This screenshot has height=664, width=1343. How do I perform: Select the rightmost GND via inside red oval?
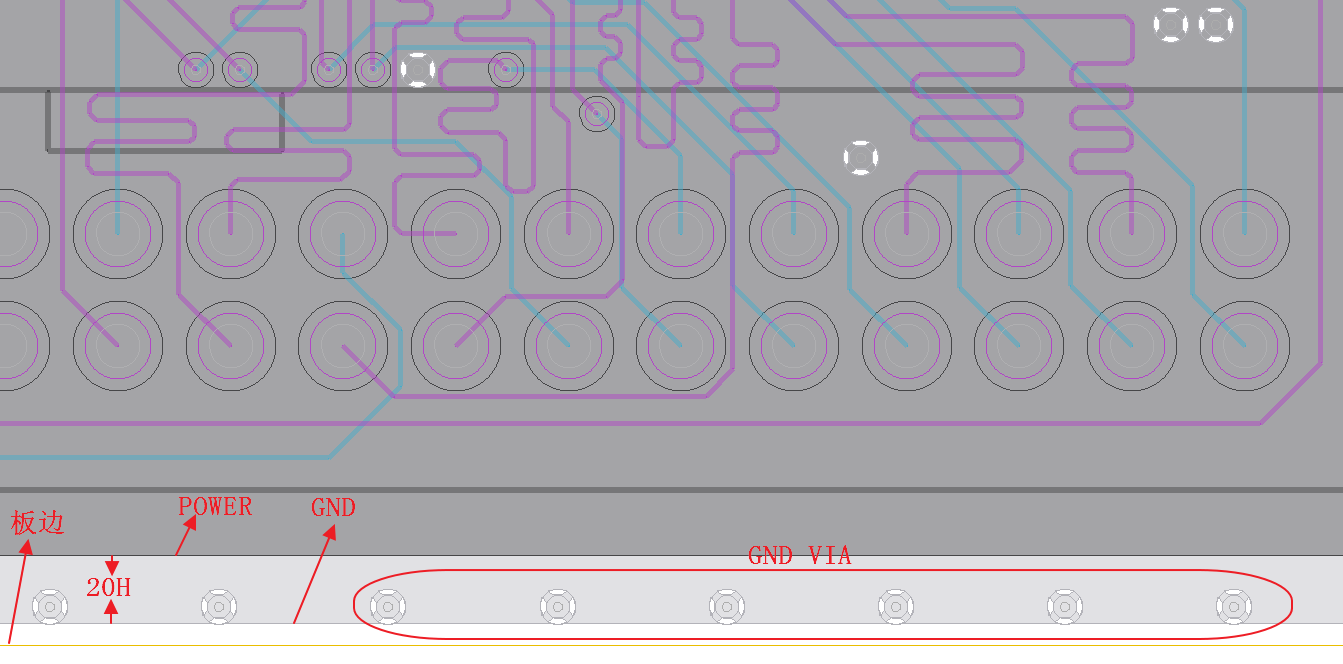tap(1234, 606)
